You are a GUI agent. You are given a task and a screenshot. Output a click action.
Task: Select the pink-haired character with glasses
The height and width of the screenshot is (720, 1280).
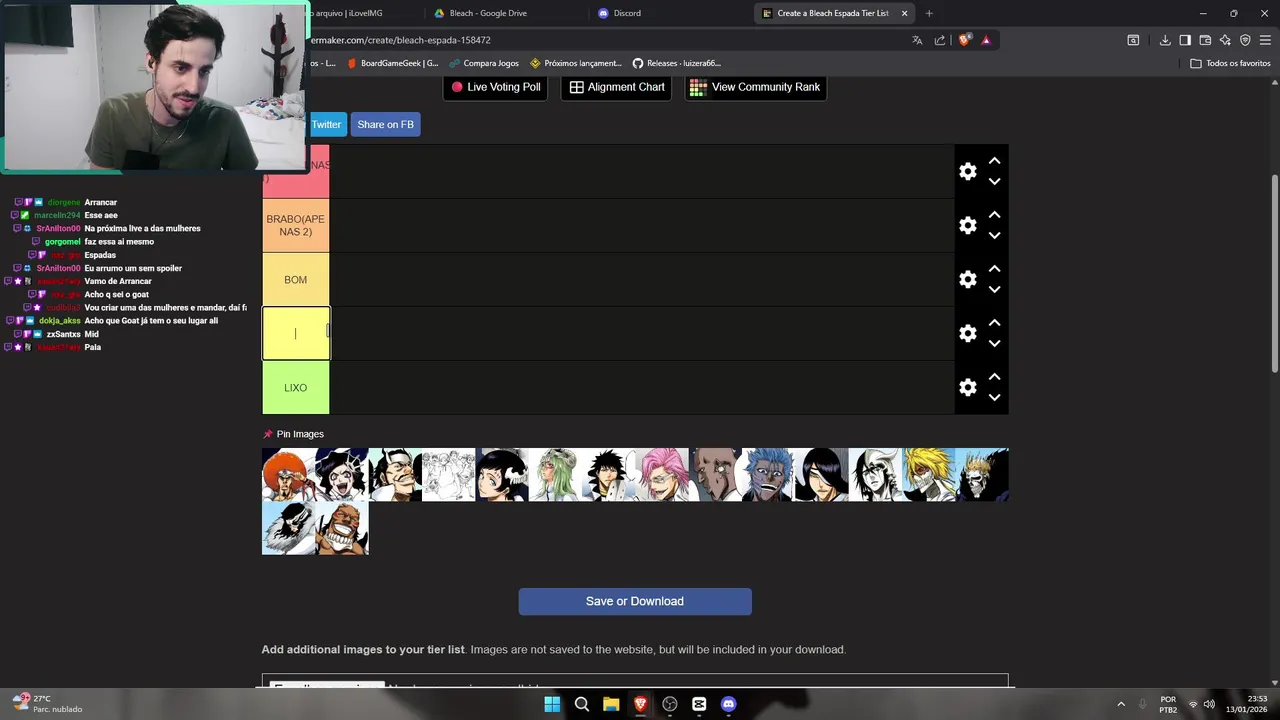point(661,475)
